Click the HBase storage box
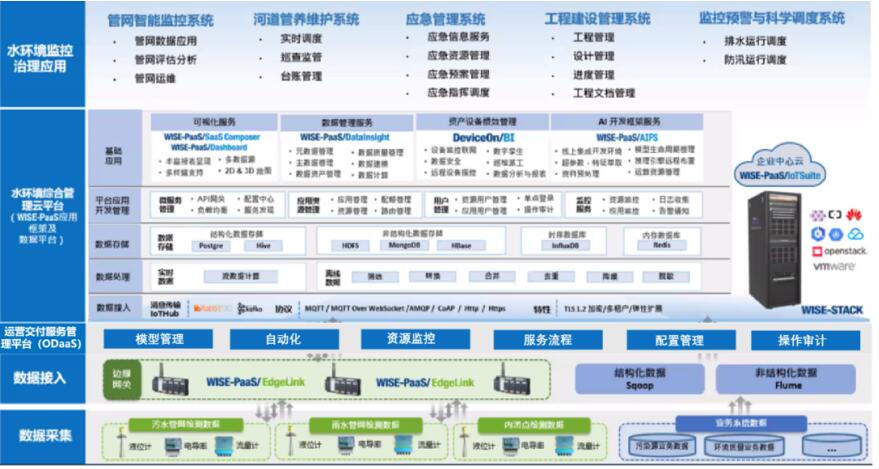The height and width of the screenshot is (469, 879). pyautogui.click(x=461, y=246)
